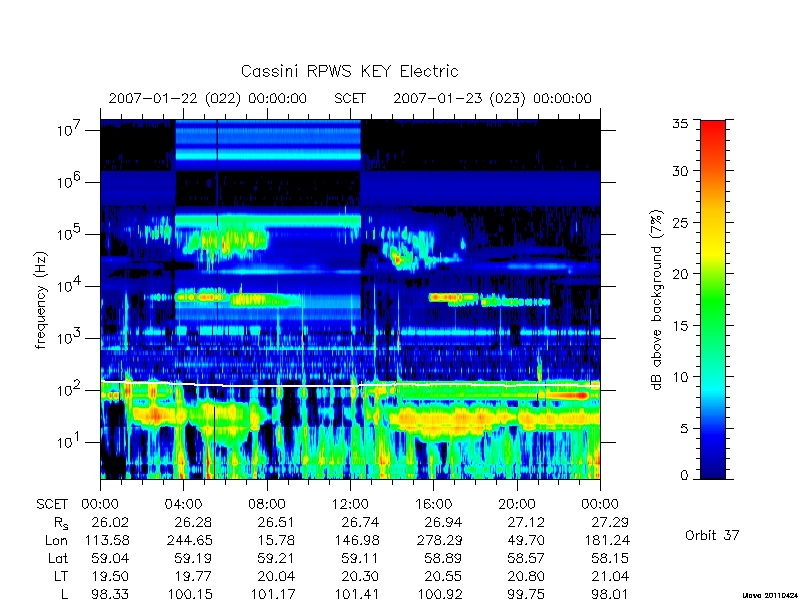Image resolution: width=800 pixels, height=600 pixels.
Task: Click the 10^3 frequency tick label
Action: (x=70, y=338)
